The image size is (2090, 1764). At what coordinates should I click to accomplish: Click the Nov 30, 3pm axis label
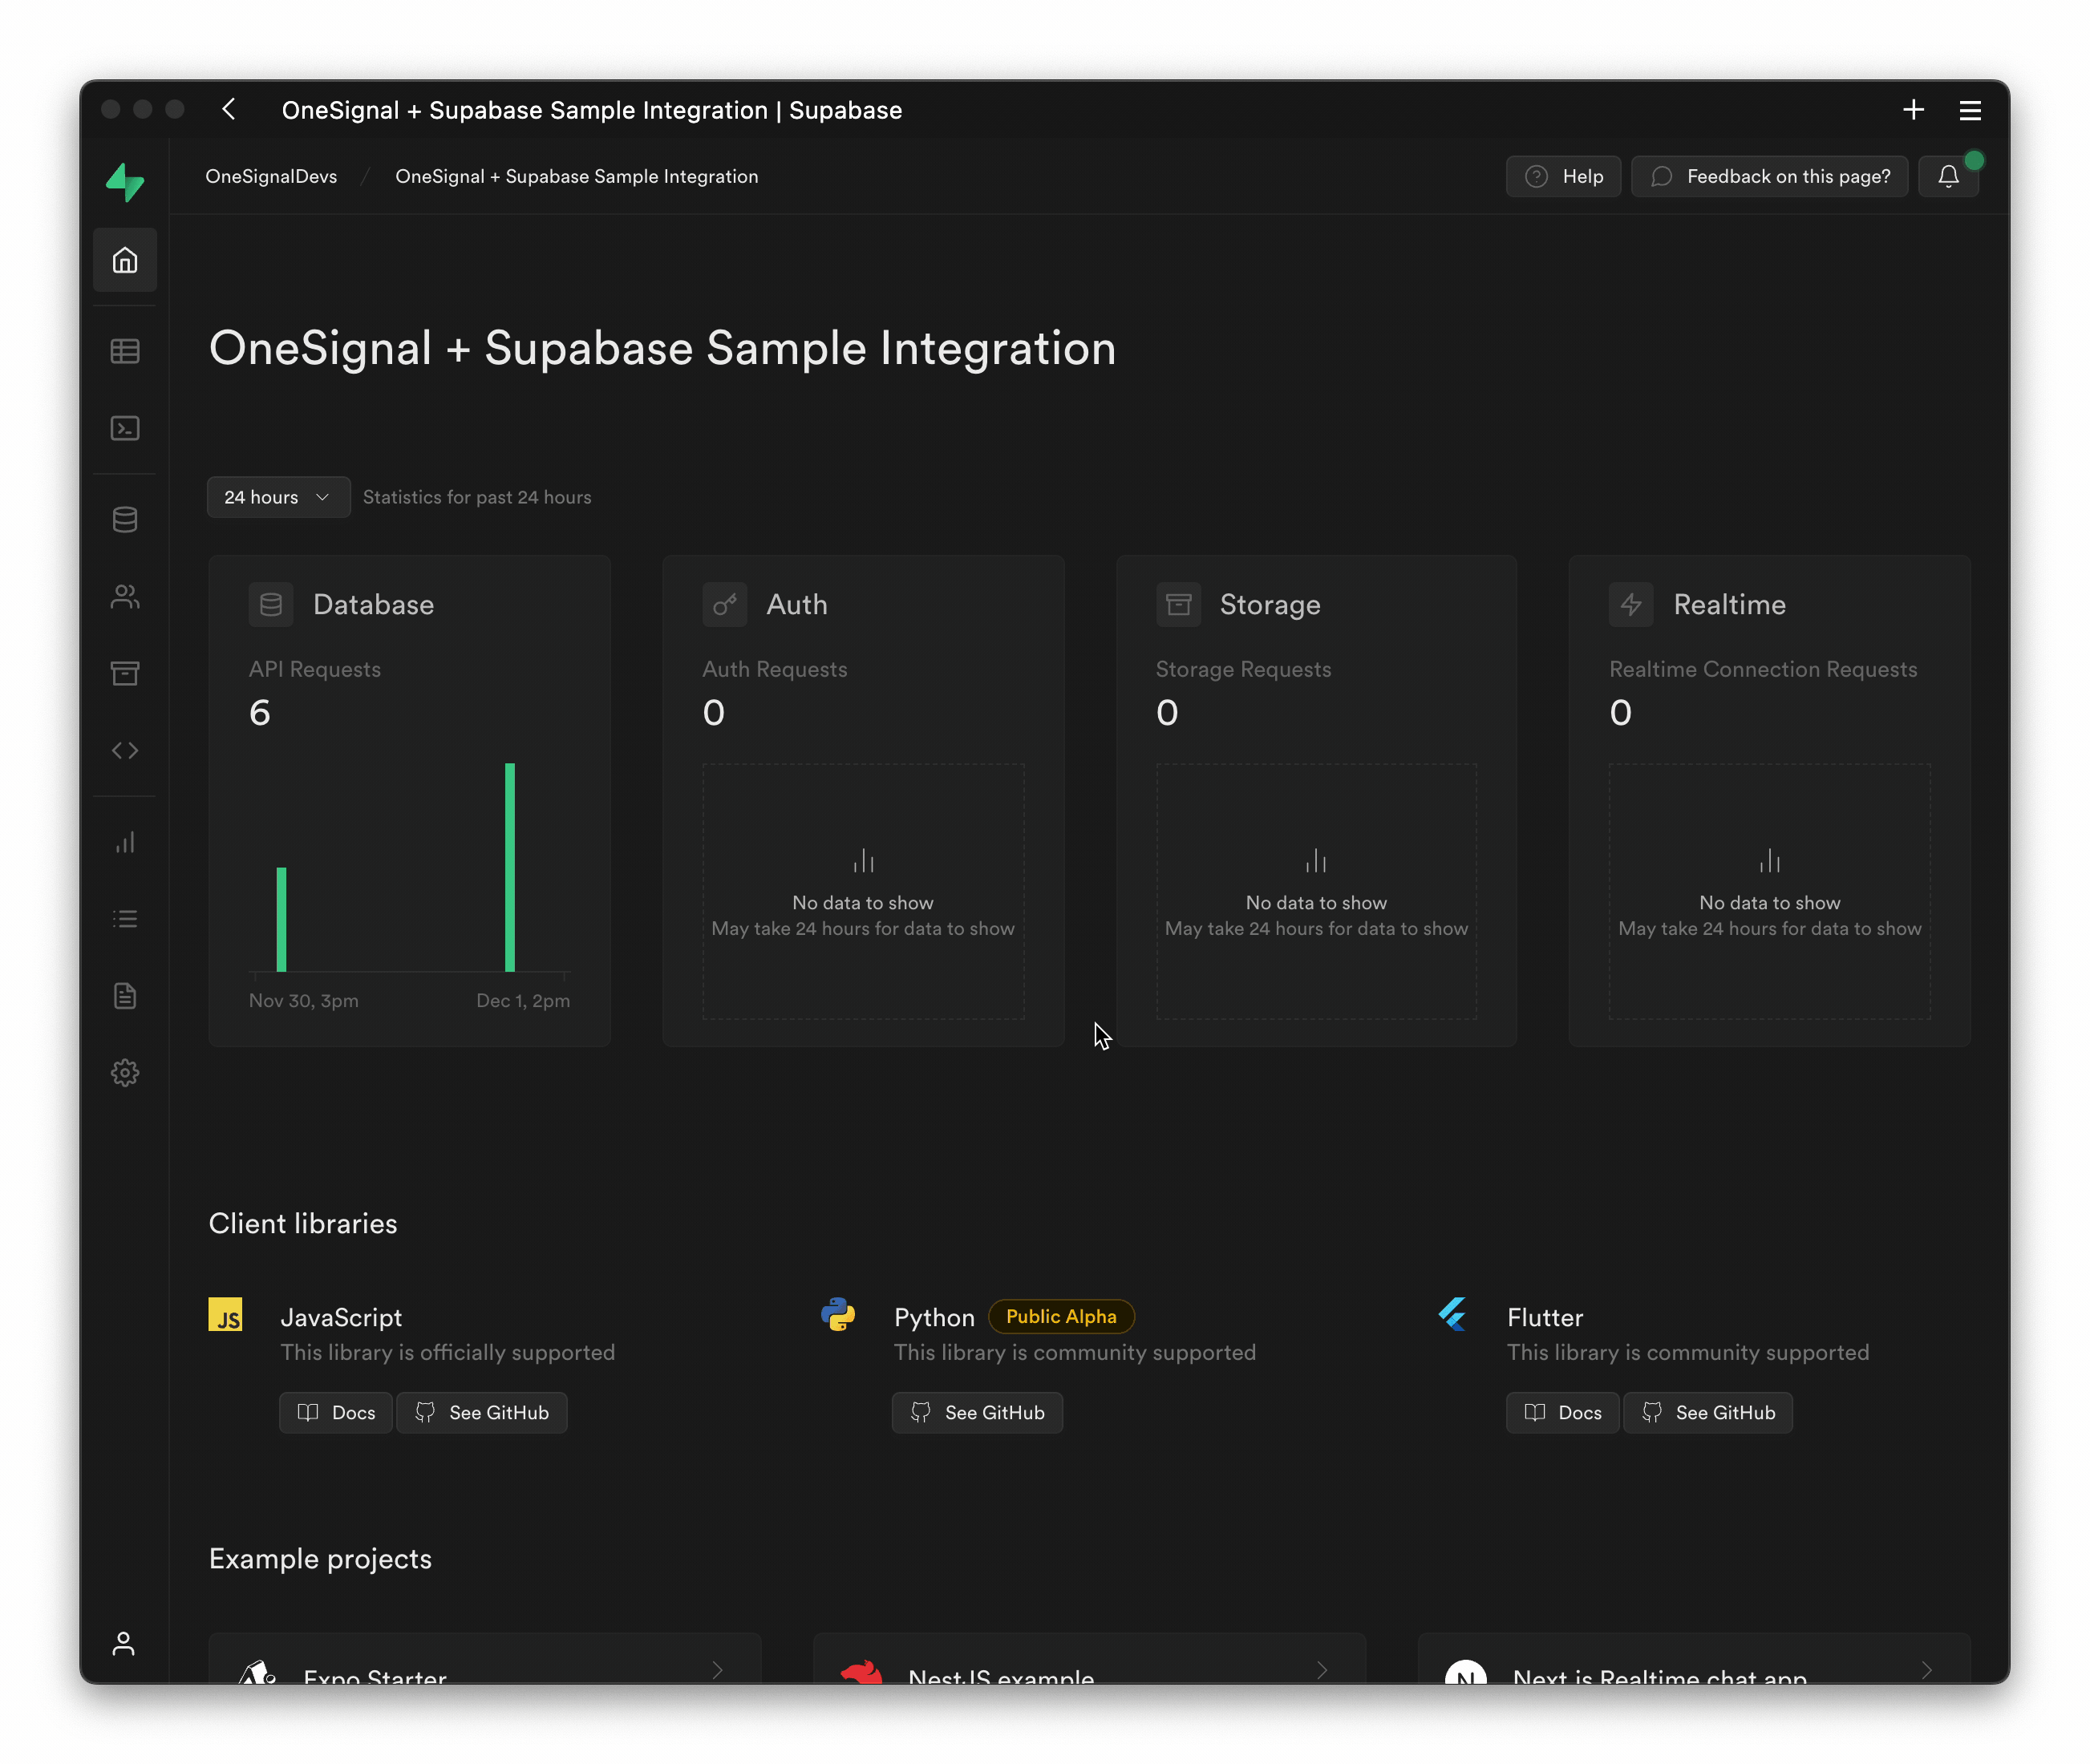(x=304, y=1001)
